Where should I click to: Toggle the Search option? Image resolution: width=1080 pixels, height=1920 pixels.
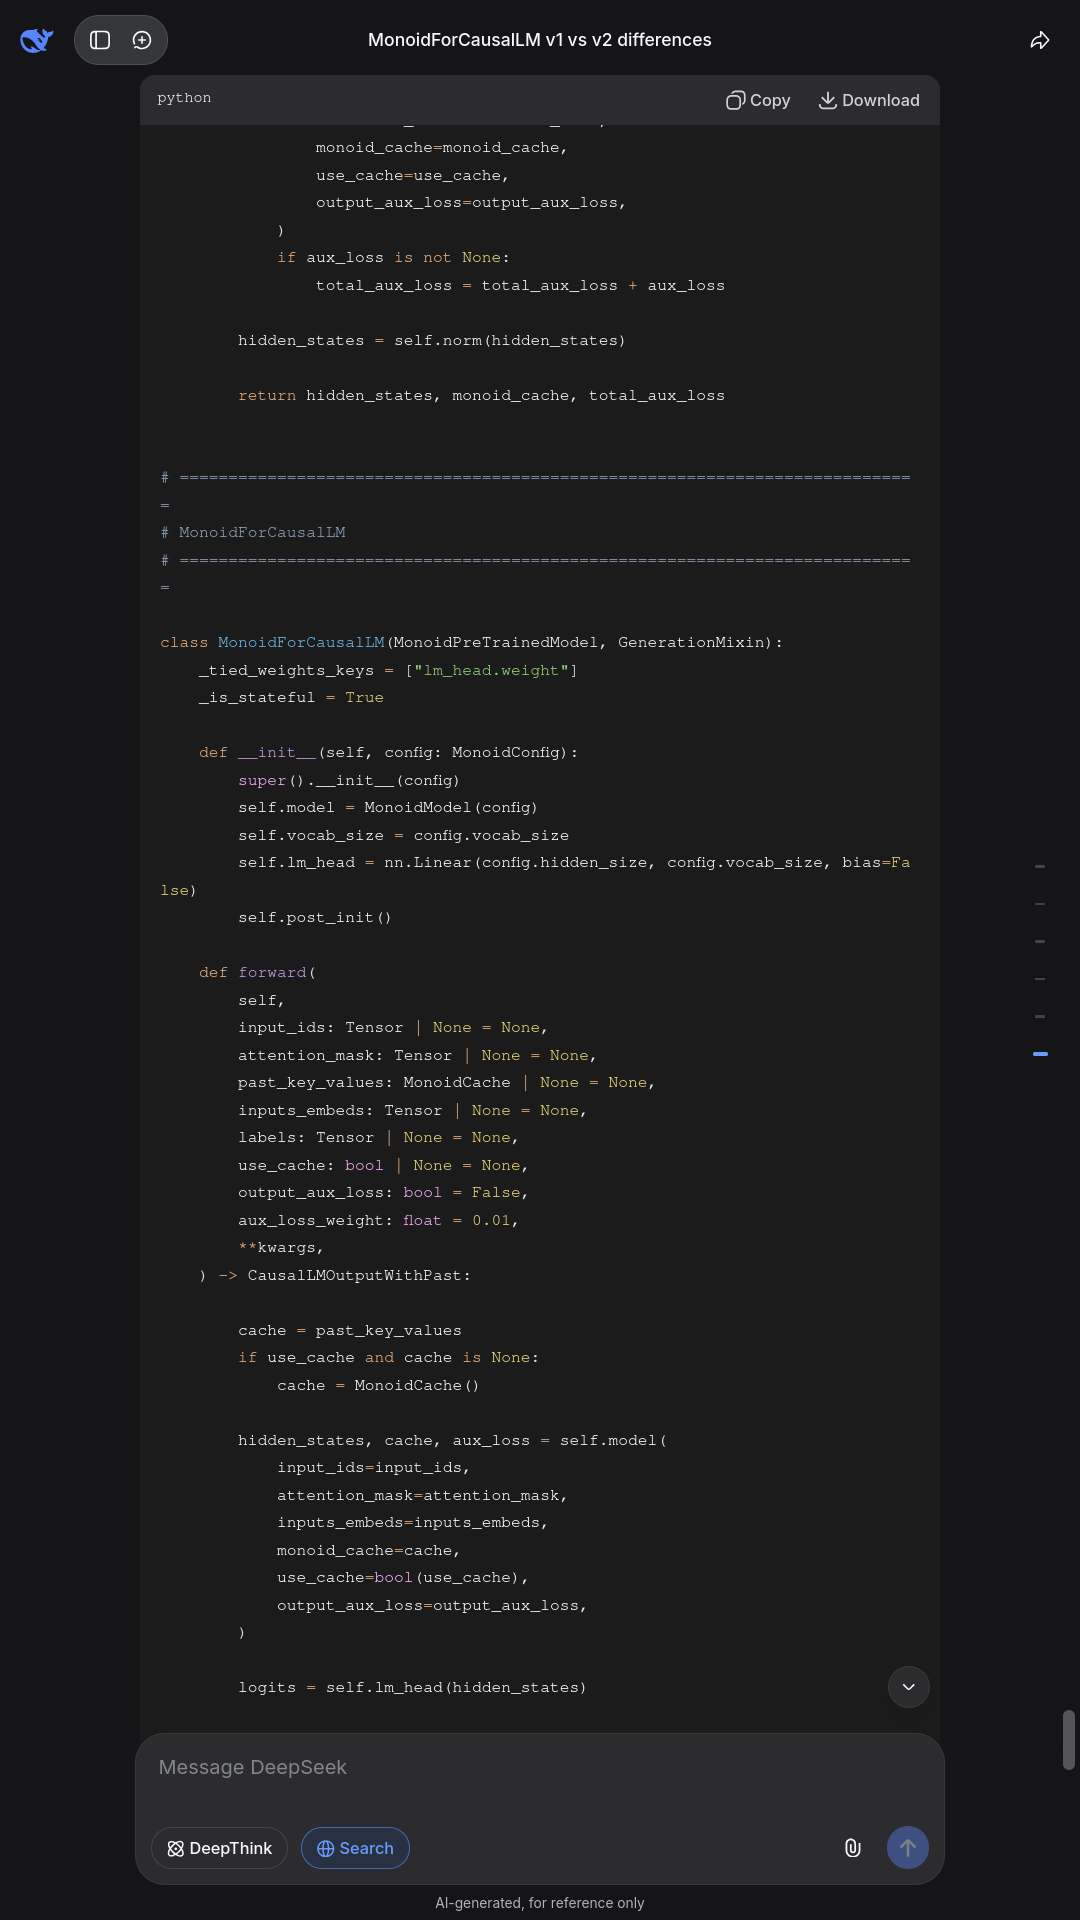tap(355, 1848)
